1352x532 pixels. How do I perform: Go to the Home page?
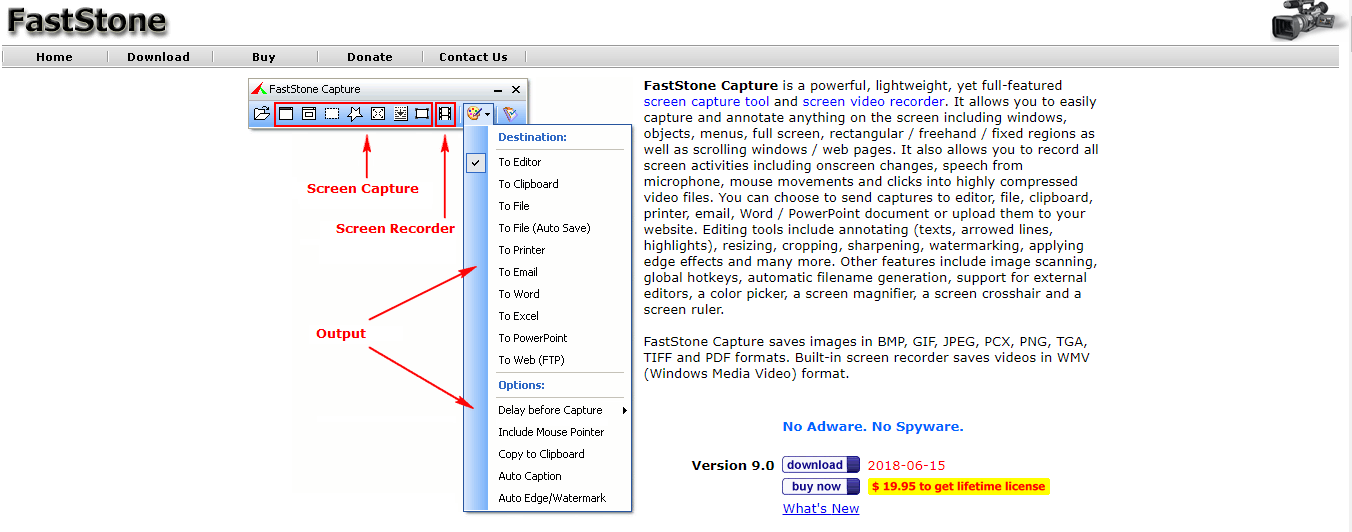[54, 57]
